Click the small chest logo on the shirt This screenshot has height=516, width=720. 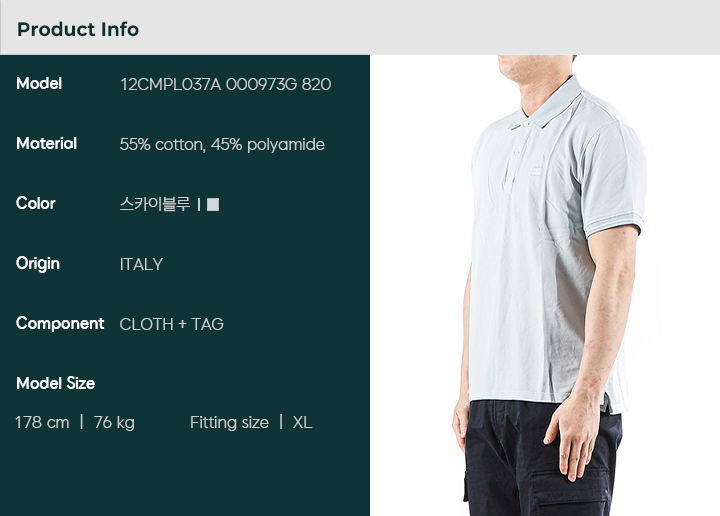tap(536, 171)
